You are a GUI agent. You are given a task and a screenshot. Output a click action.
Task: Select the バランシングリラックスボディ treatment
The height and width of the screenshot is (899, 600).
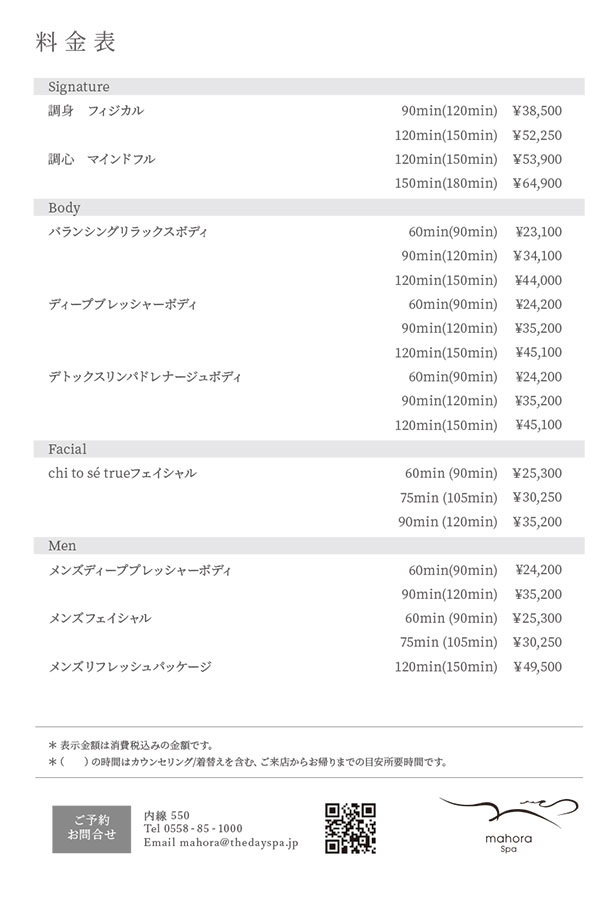[x=128, y=232]
